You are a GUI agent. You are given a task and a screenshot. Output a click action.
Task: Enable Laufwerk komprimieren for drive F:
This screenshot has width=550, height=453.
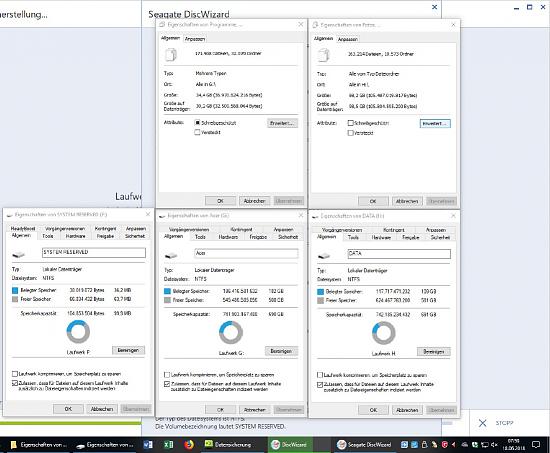[15, 374]
